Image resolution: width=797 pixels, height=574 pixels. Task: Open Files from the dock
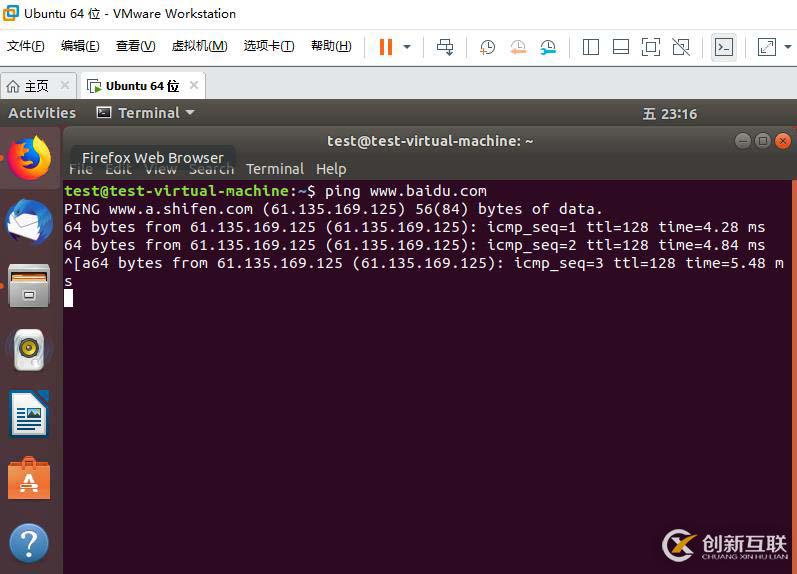(x=29, y=286)
